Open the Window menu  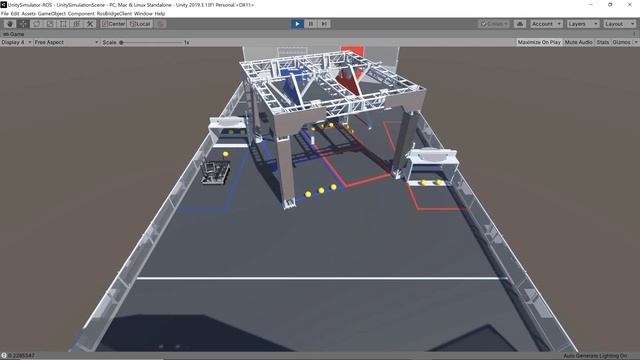pos(143,13)
